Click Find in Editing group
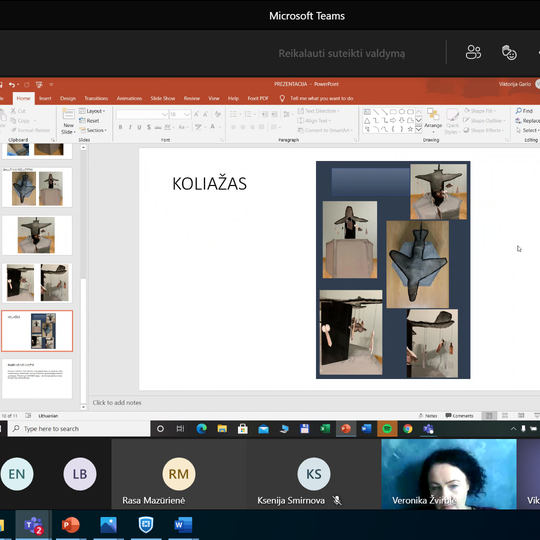Screen dimensions: 540x540 point(524,111)
